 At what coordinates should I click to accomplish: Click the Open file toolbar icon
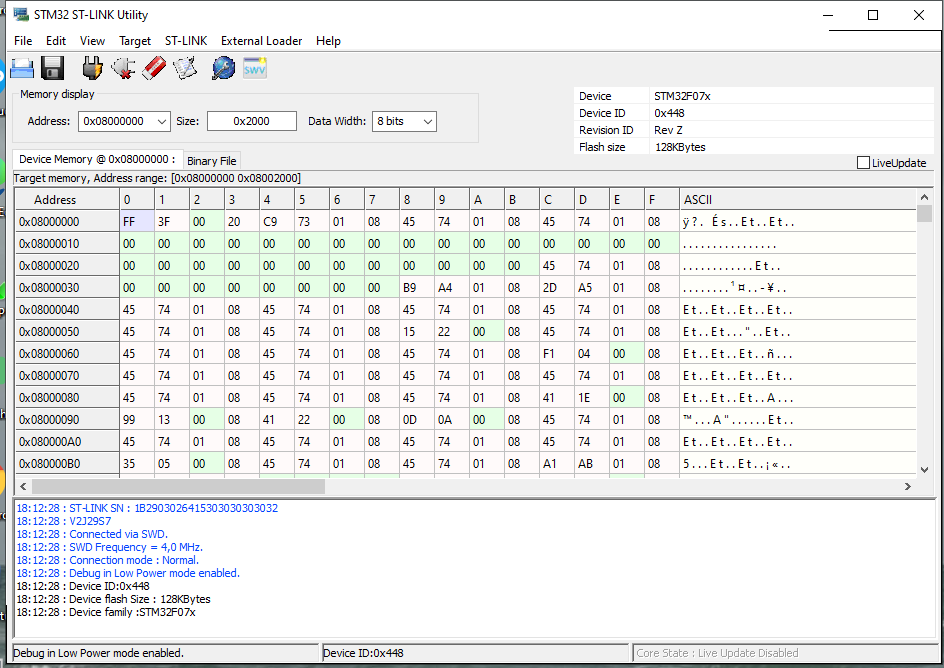[22, 68]
